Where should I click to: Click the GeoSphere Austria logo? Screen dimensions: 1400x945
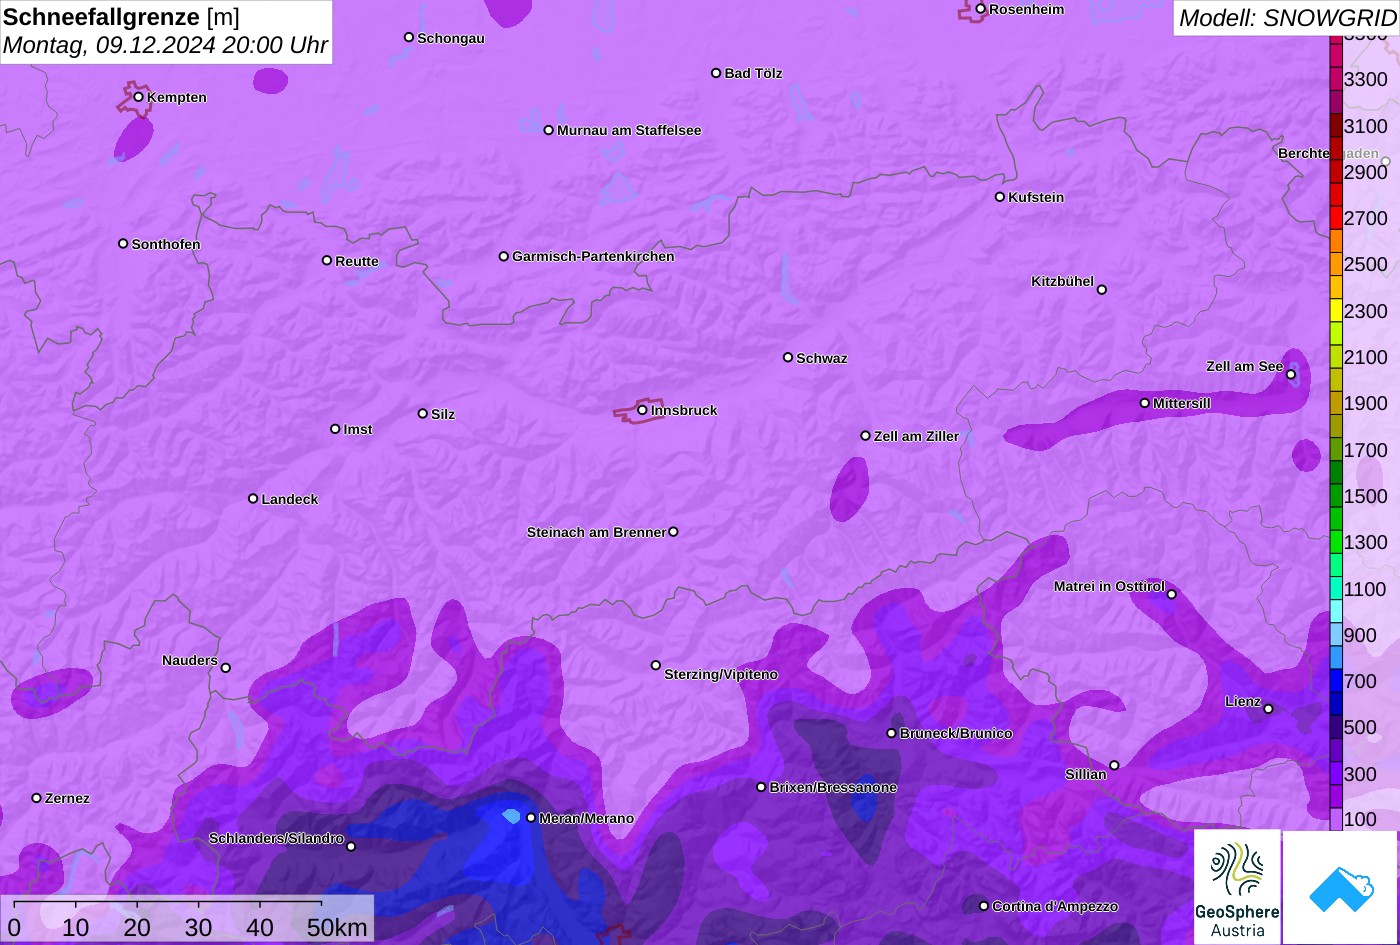point(1237,886)
